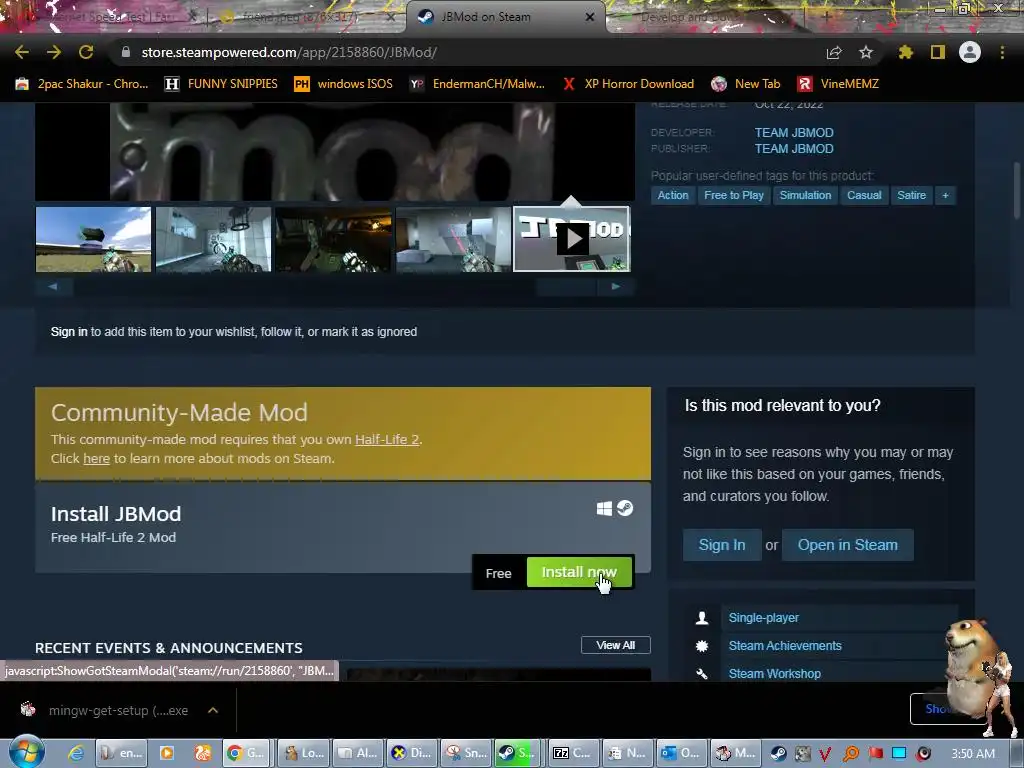Viewport: 1024px width, 768px height.
Task: Open 7-Zip taskbar button
Action: pos(571,753)
